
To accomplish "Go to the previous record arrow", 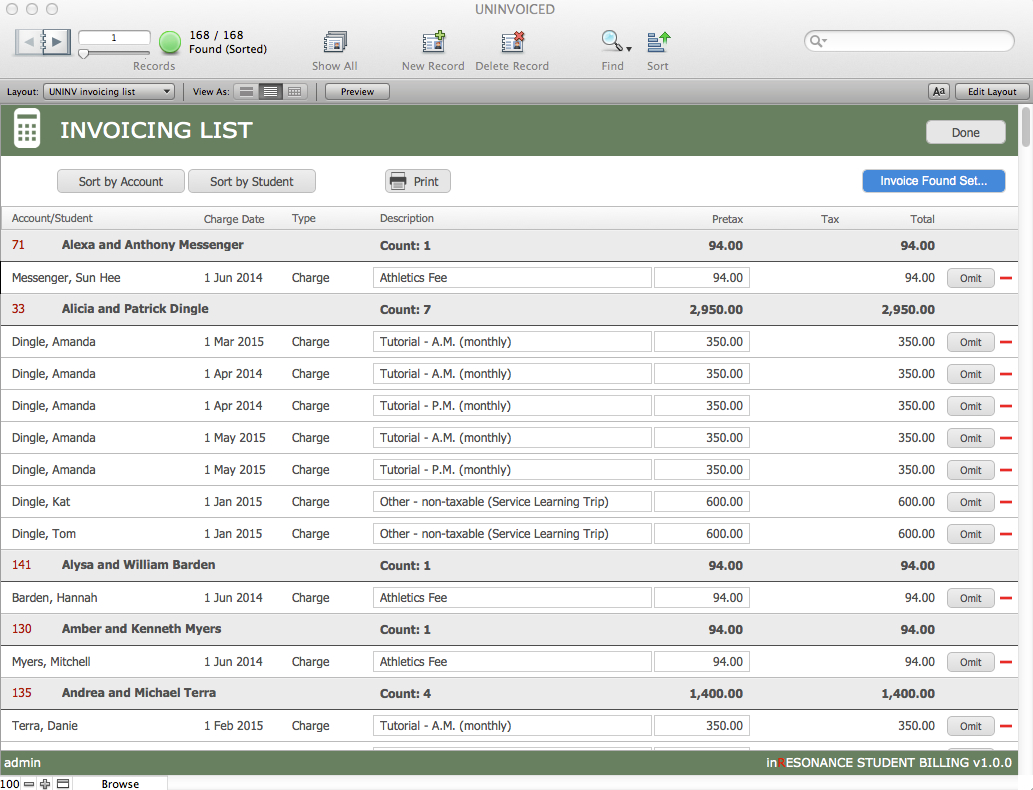I will point(28,42).
